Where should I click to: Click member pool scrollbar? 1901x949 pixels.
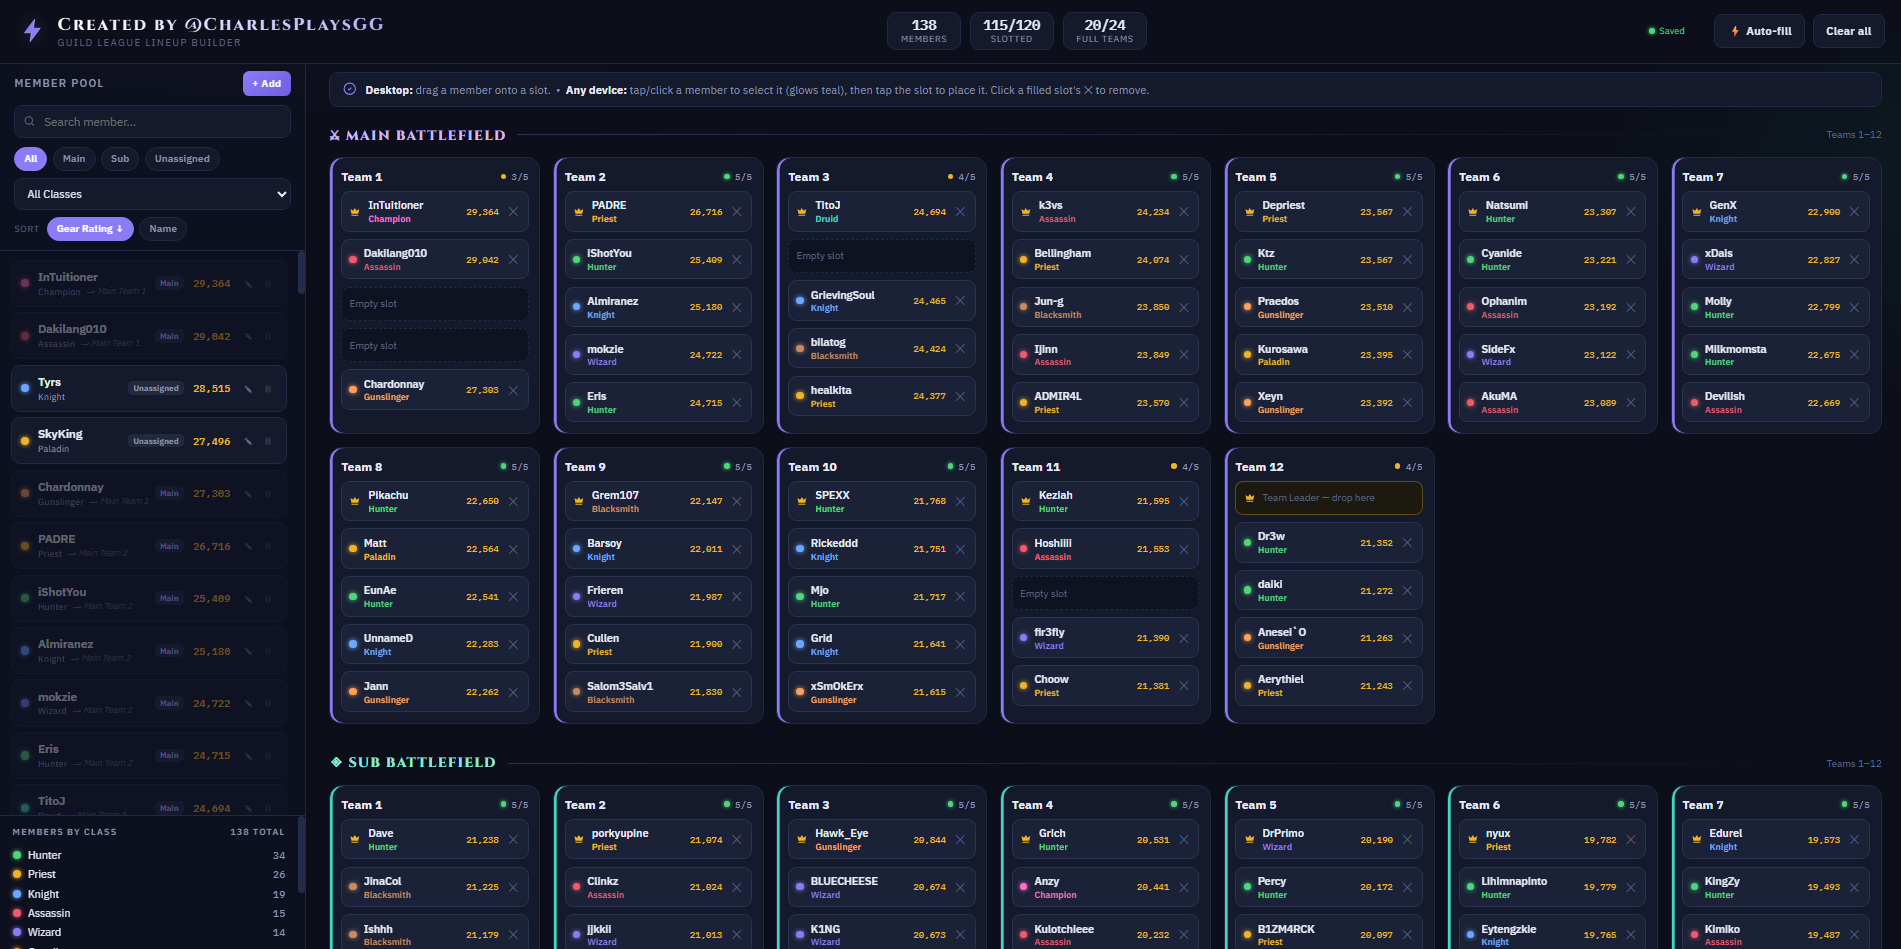tap(301, 272)
